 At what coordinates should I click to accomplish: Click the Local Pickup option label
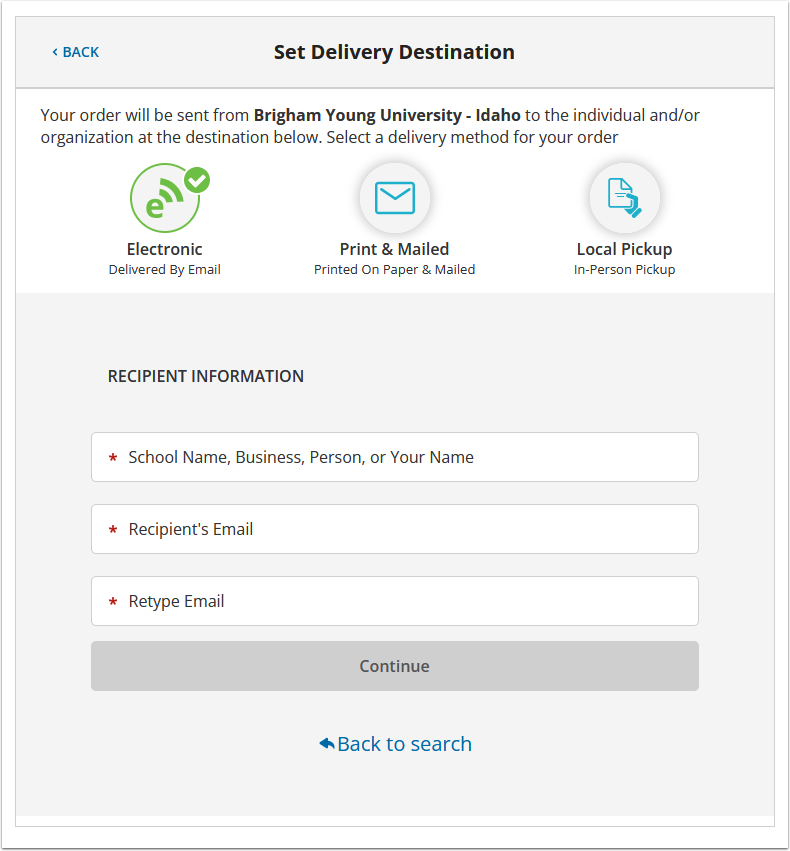pyautogui.click(x=625, y=249)
